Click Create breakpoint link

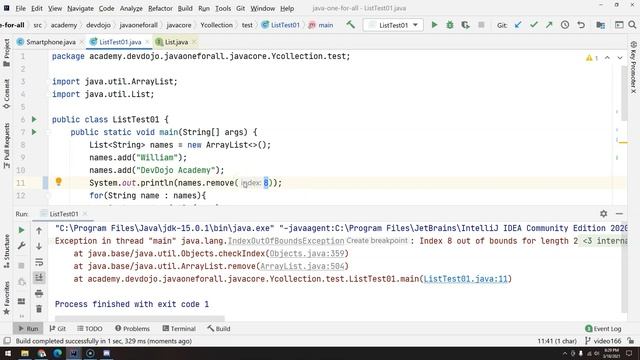tap(377, 240)
